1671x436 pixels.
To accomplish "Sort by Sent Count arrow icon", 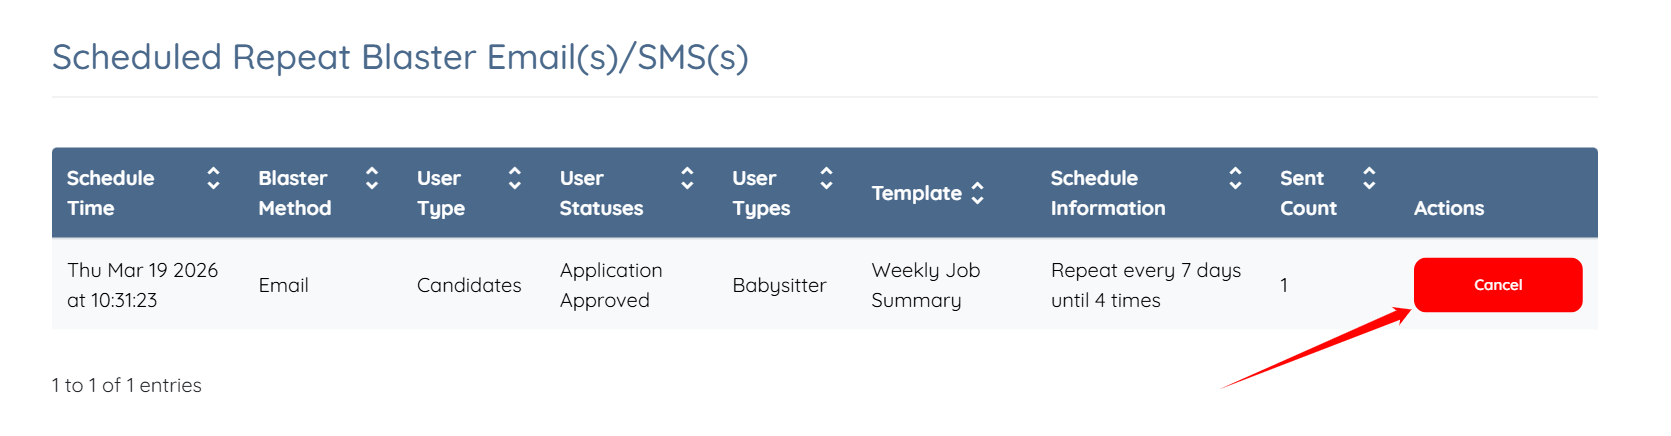I will click(x=1369, y=179).
